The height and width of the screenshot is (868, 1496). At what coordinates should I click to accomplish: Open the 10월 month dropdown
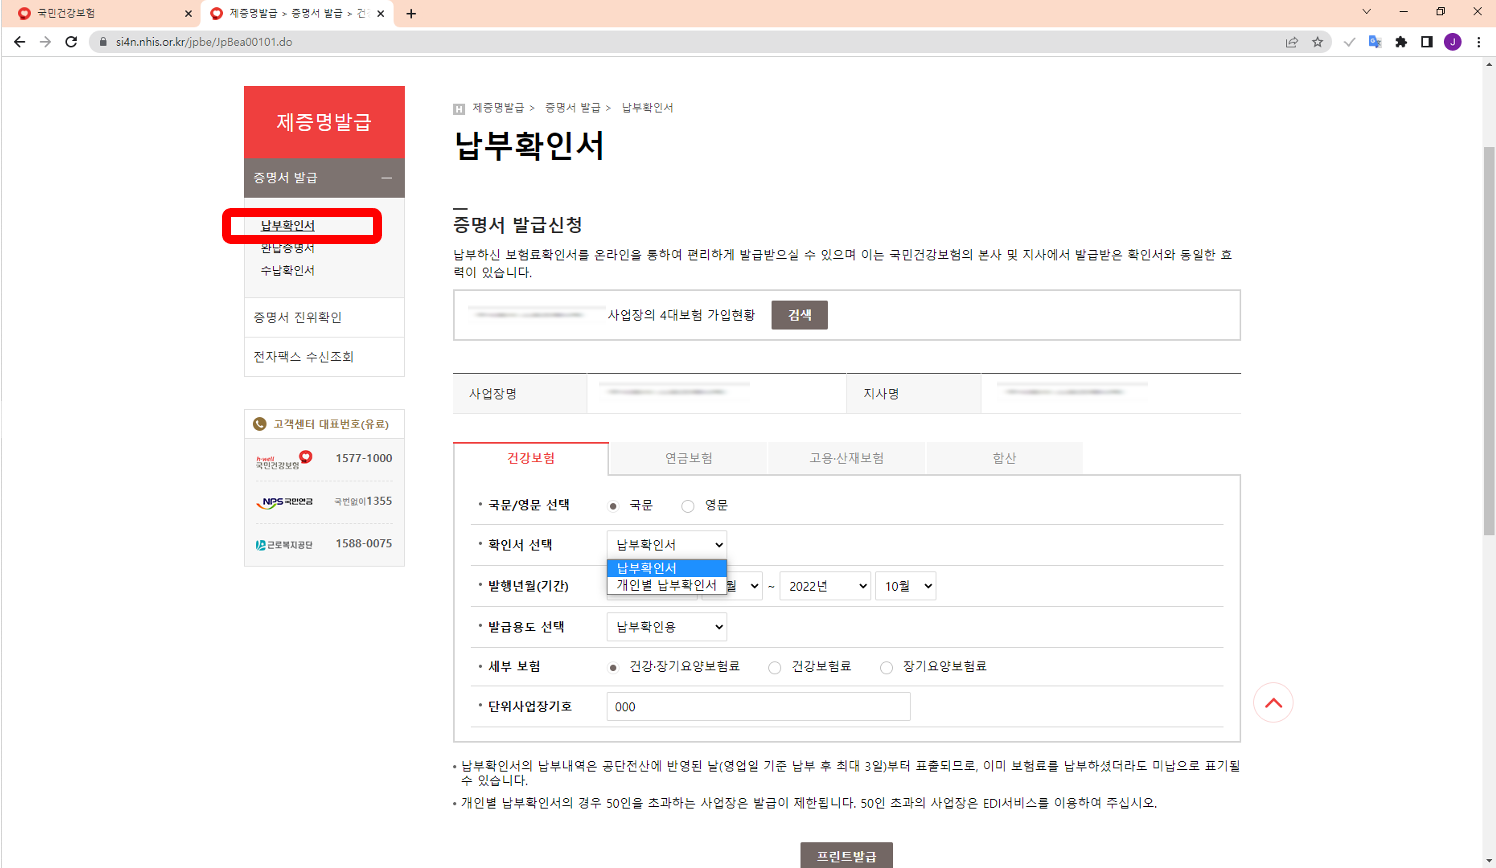906,585
